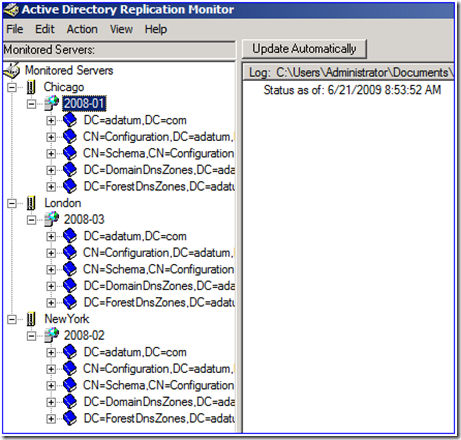Click book icon of ForestDnsZones under 2008-03
The image size is (461, 440).
tap(70, 302)
